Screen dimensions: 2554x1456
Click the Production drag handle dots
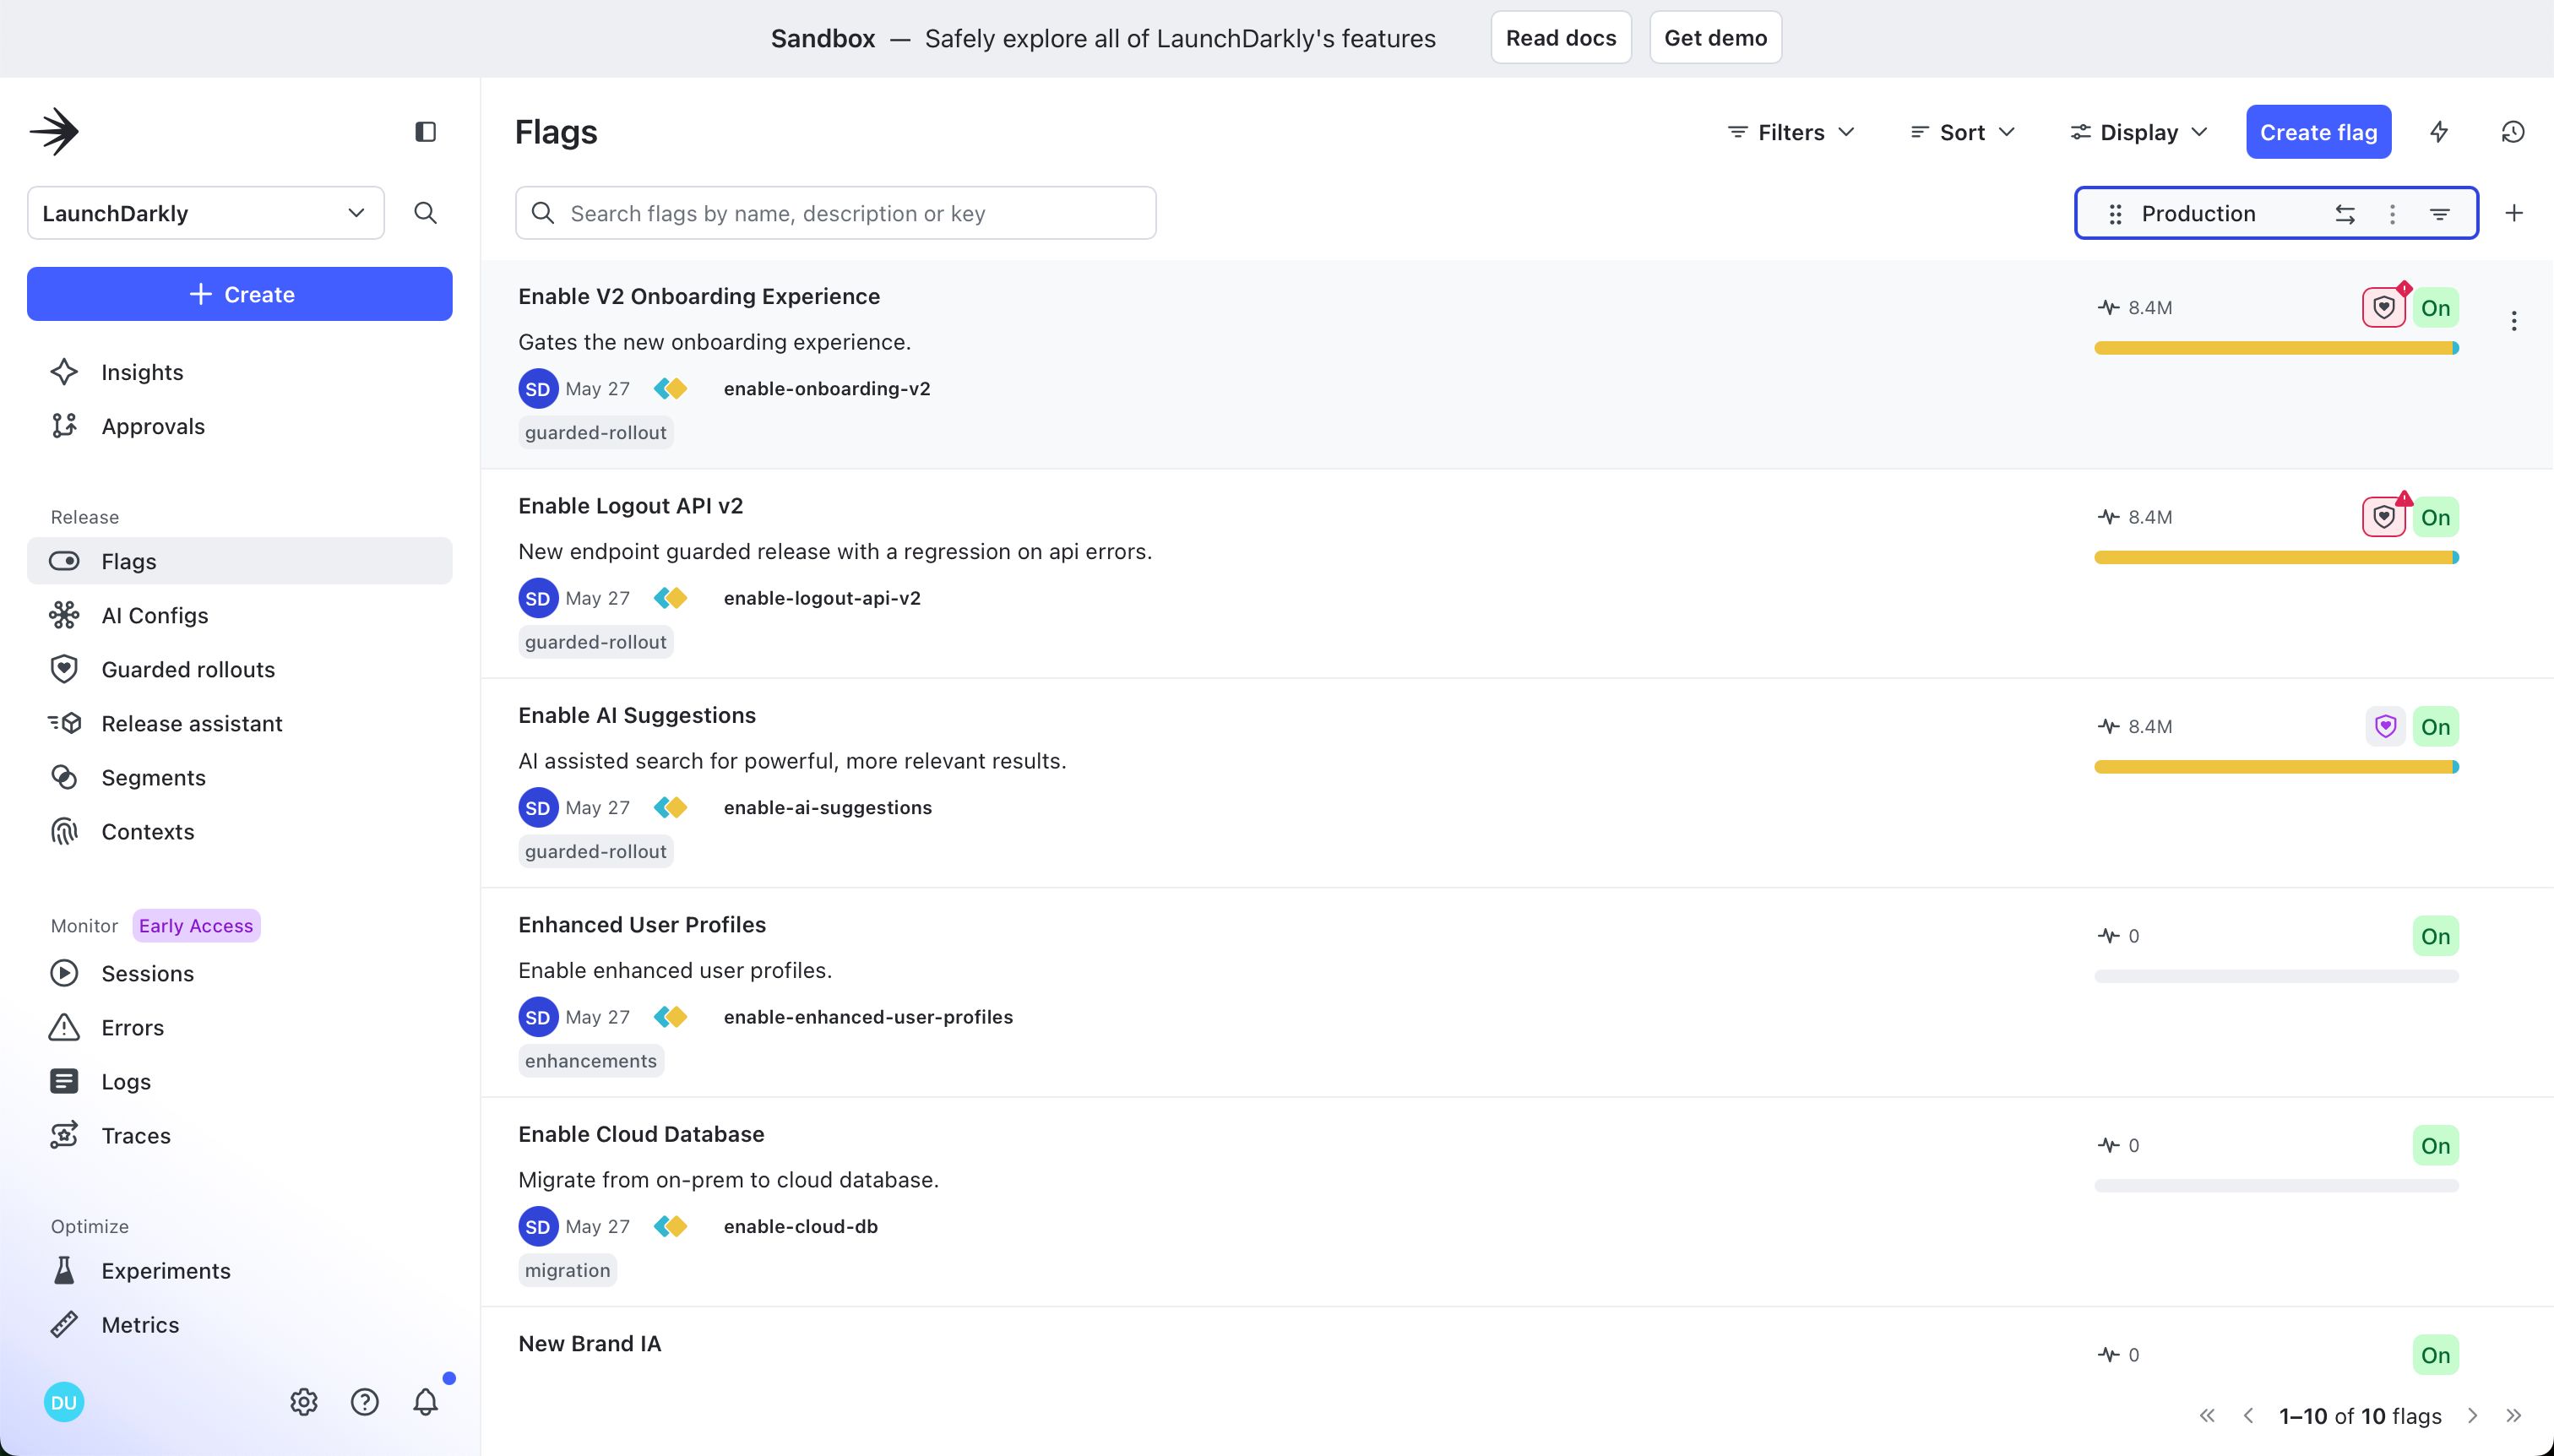[2115, 214]
